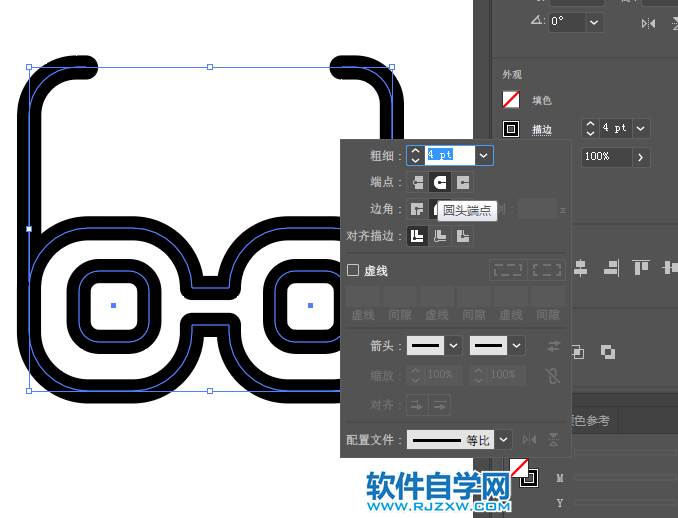Align dashes to corners and path ends

coord(547,270)
